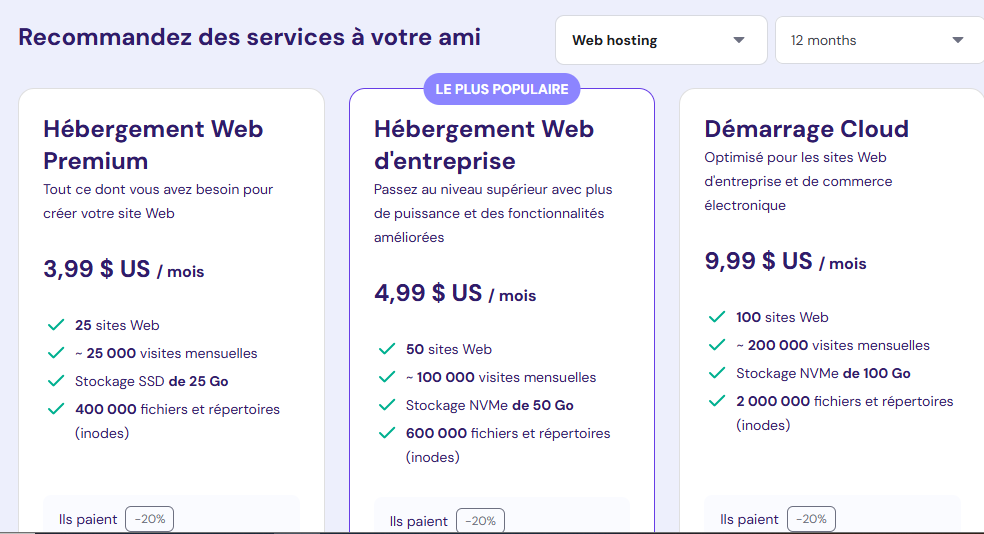Click the checkmark beside 25 000 visites mensuelles
This screenshot has height=534, width=984.
56,353
